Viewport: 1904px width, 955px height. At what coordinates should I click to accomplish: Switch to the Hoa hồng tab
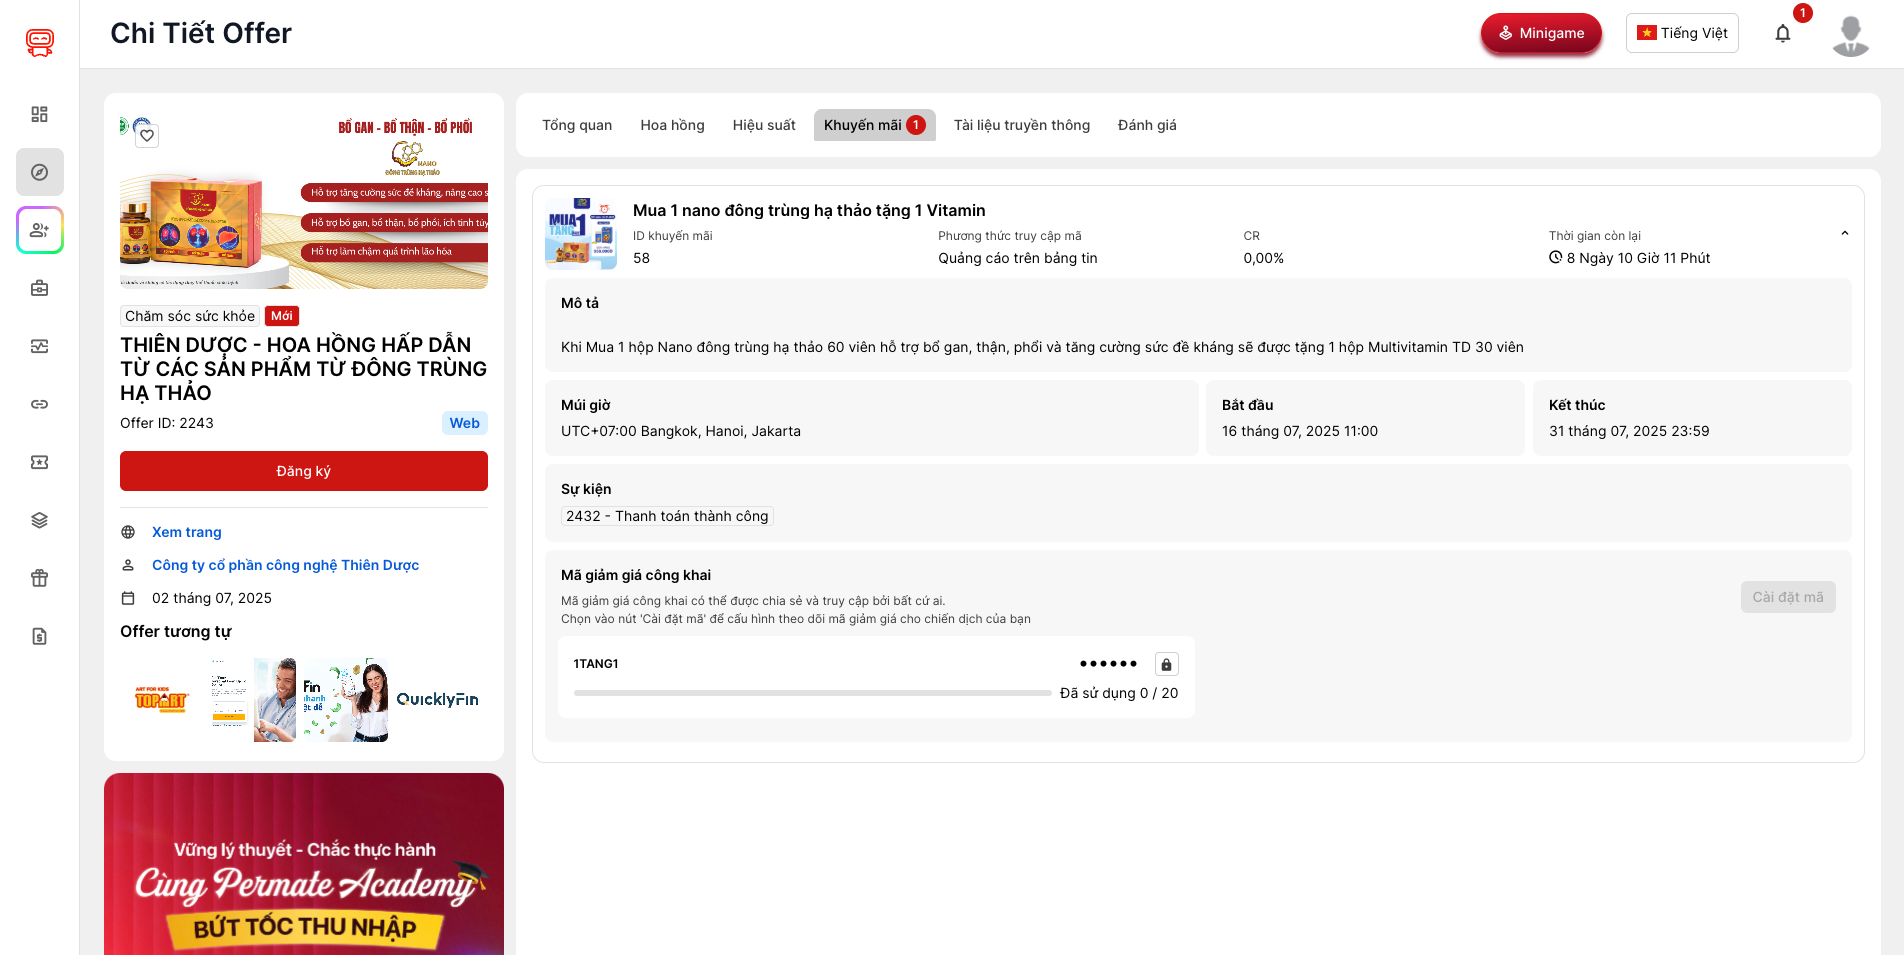click(673, 125)
